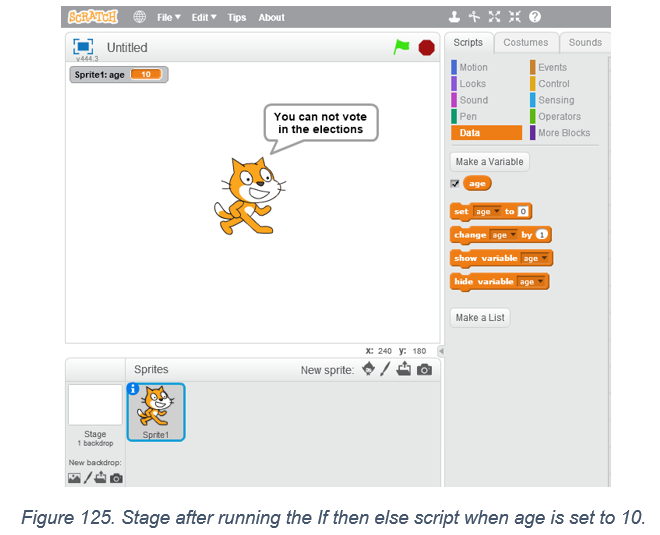Viewport: 660px width, 535px height.
Task: Click the cat sprite on stage
Action: tap(249, 196)
